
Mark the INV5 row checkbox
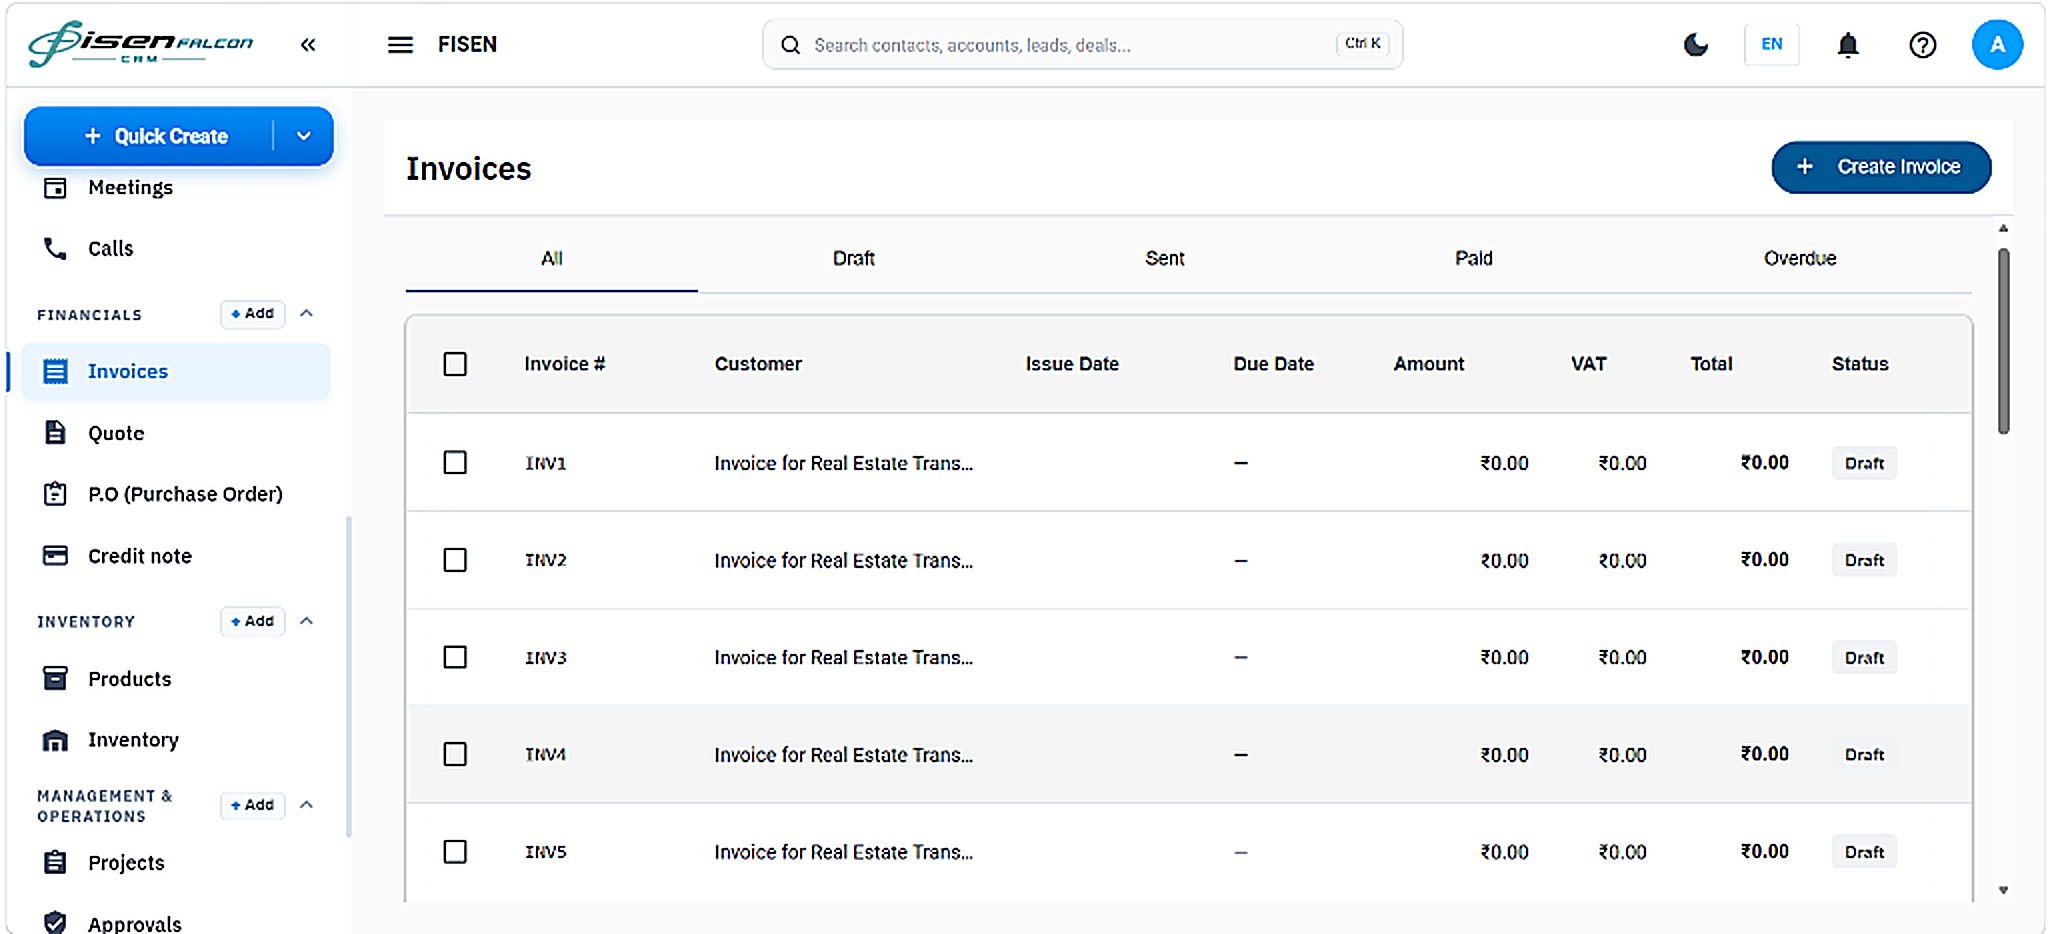(455, 852)
